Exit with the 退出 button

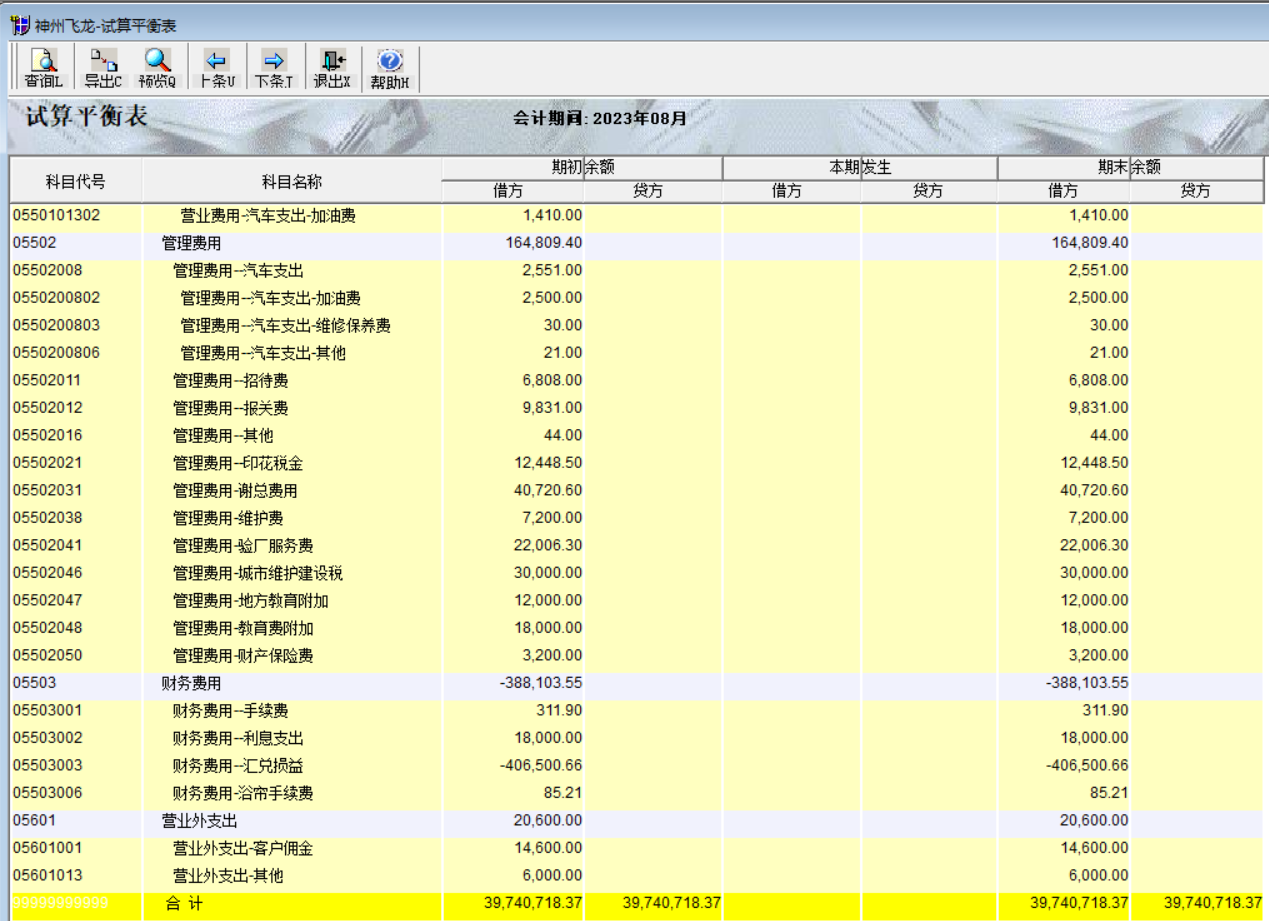(332, 69)
